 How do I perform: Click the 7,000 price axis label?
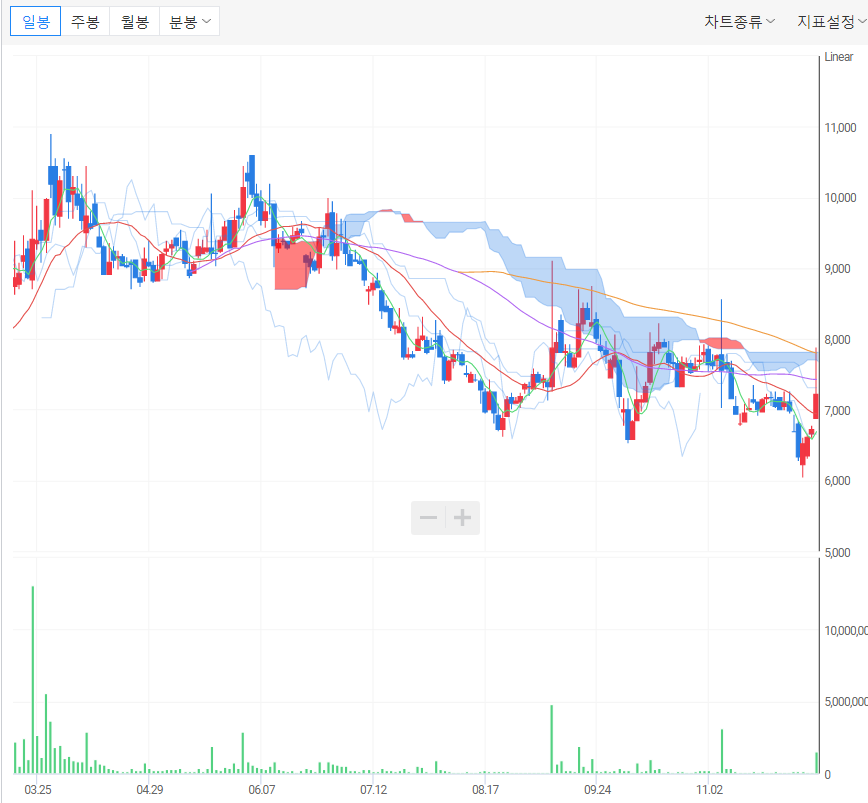(838, 411)
